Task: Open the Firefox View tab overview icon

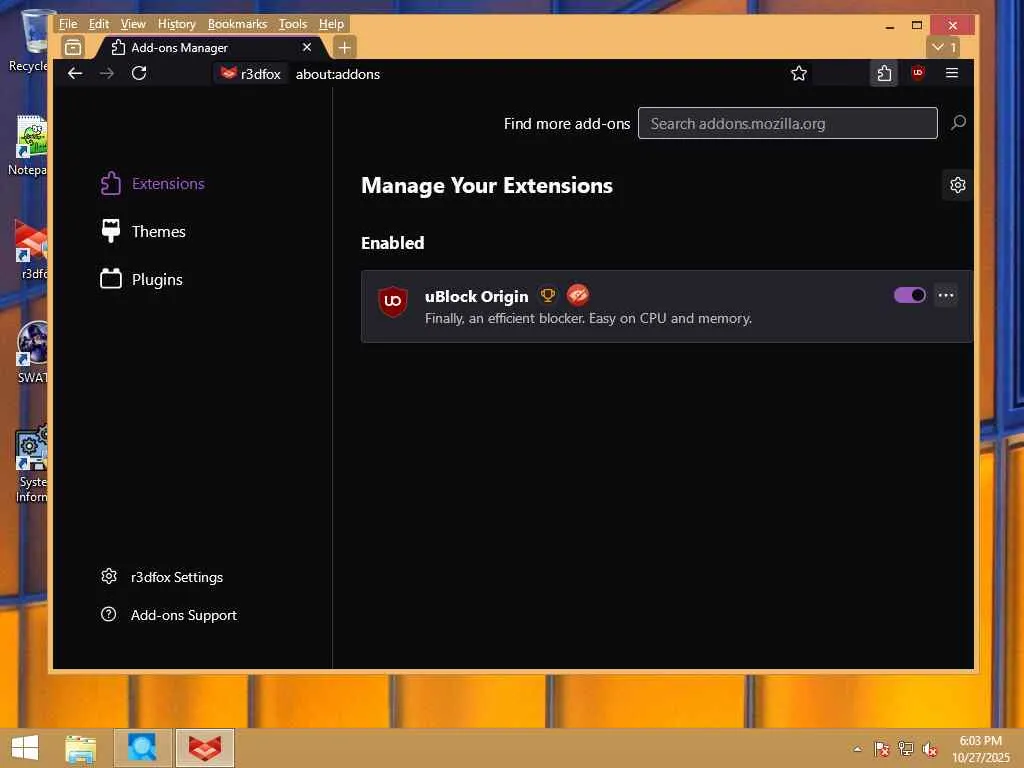Action: tap(73, 47)
